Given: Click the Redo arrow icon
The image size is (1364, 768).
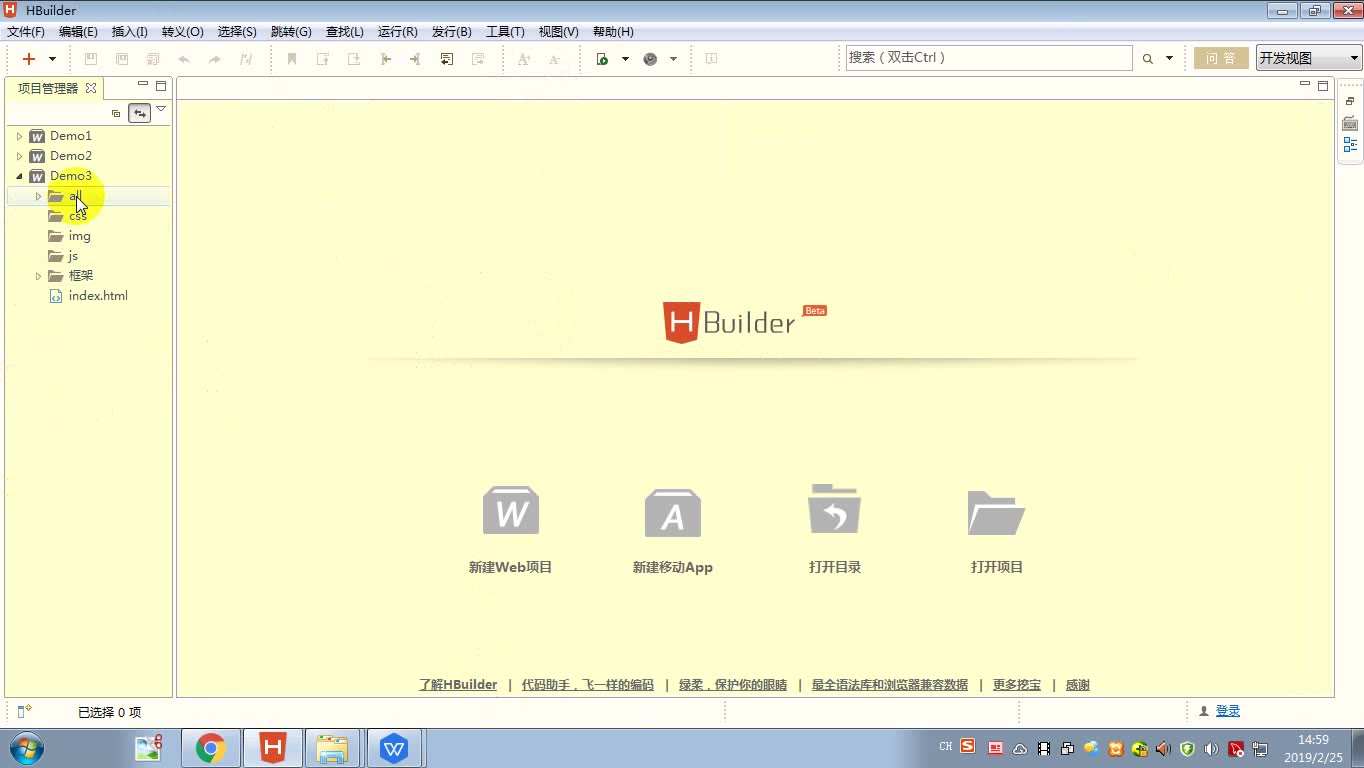Looking at the screenshot, I should [x=214, y=59].
